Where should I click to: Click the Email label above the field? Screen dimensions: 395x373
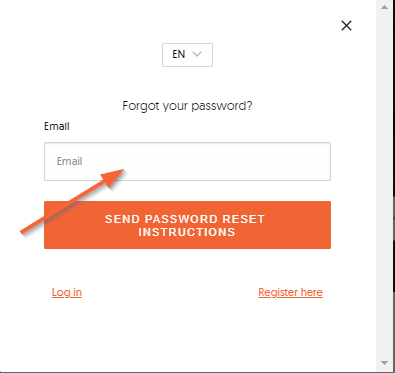(x=57, y=126)
